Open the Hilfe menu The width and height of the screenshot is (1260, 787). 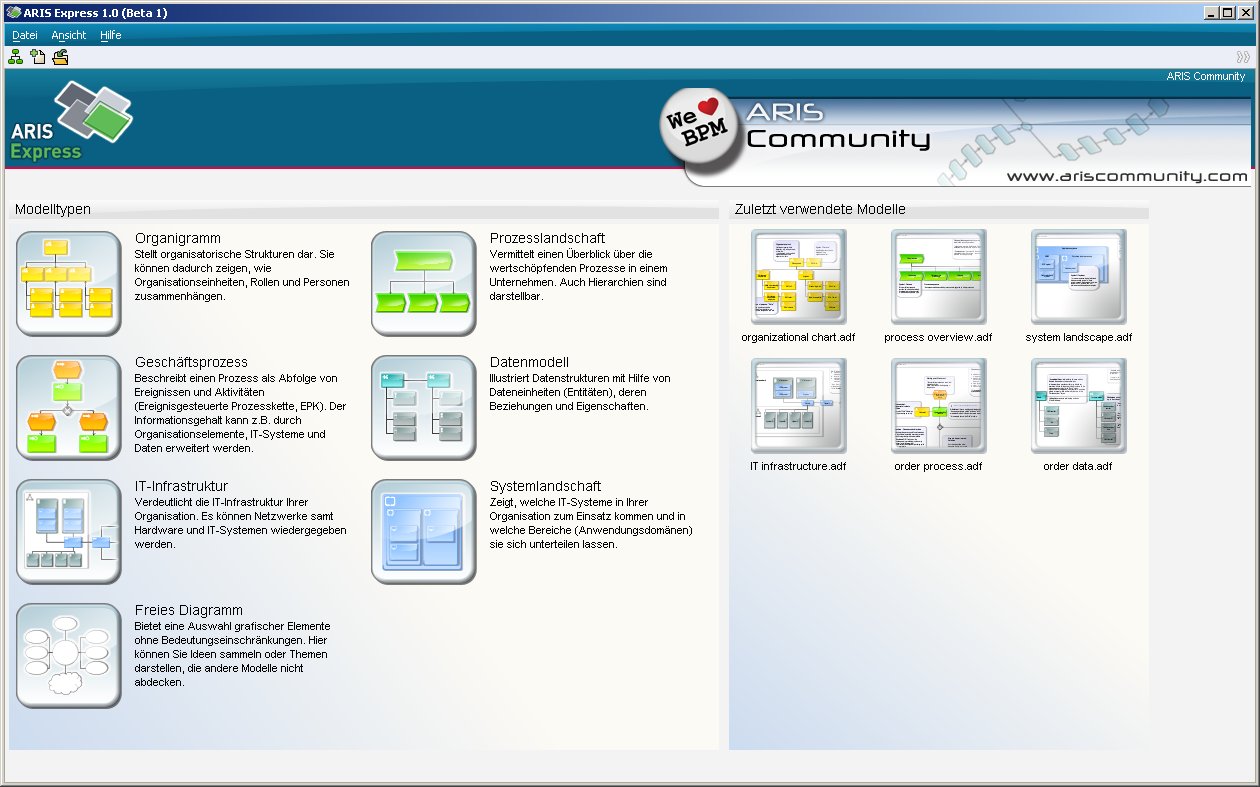pyautogui.click(x=111, y=35)
